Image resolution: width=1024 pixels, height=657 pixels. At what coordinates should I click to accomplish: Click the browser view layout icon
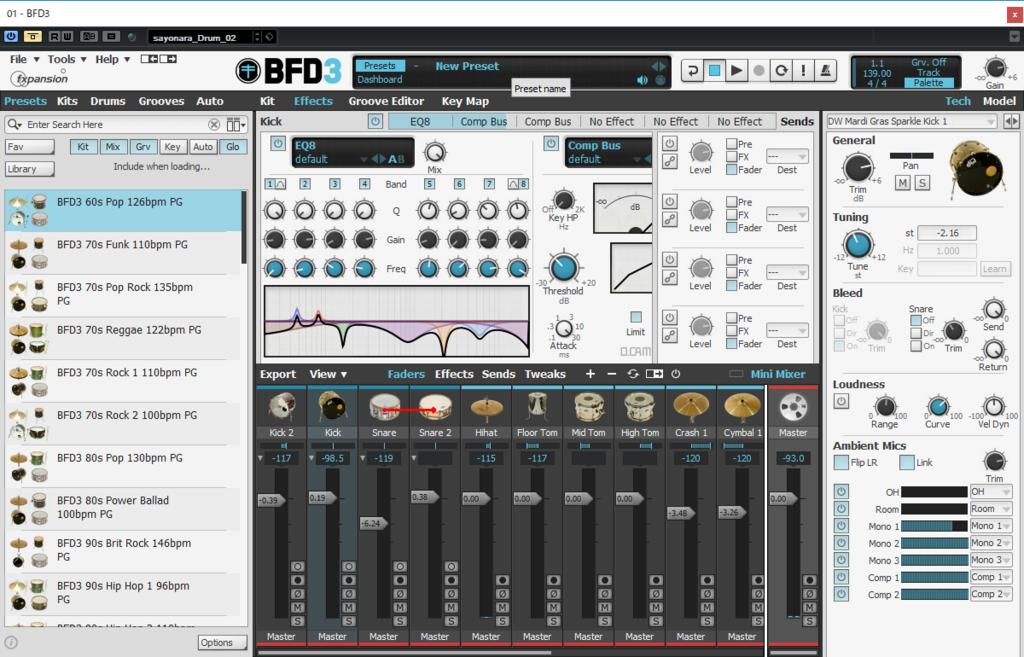tap(236, 124)
